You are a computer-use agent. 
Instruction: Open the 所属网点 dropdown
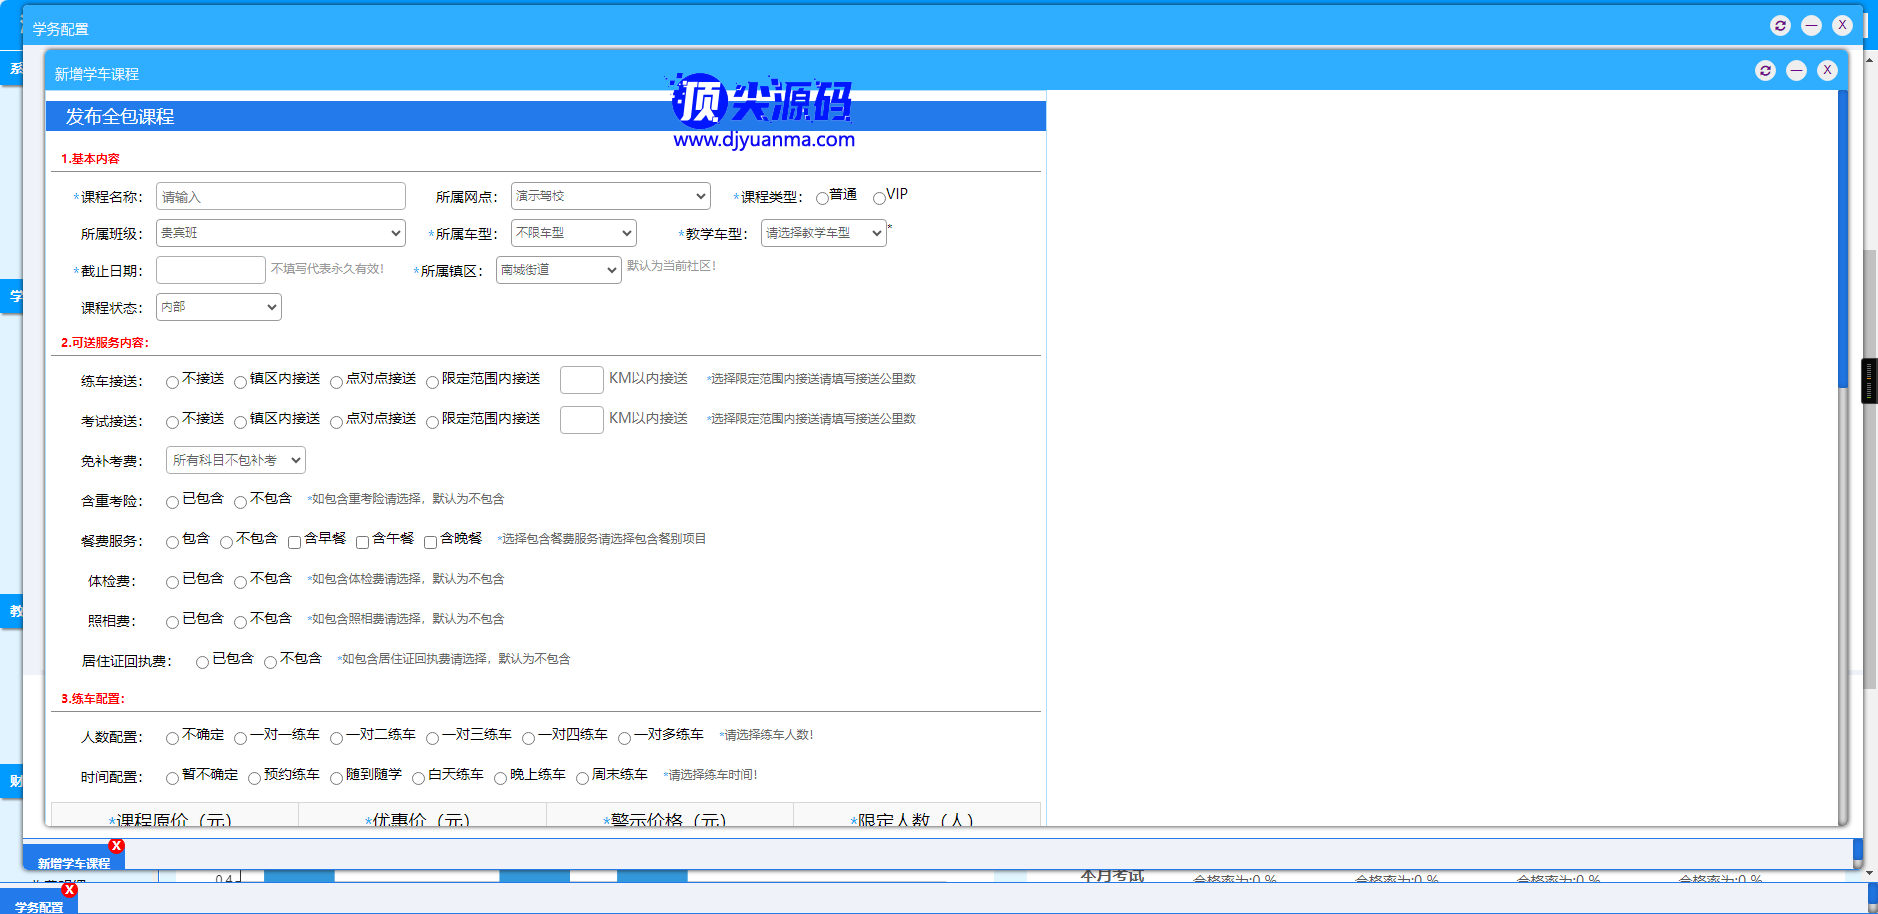pos(610,196)
